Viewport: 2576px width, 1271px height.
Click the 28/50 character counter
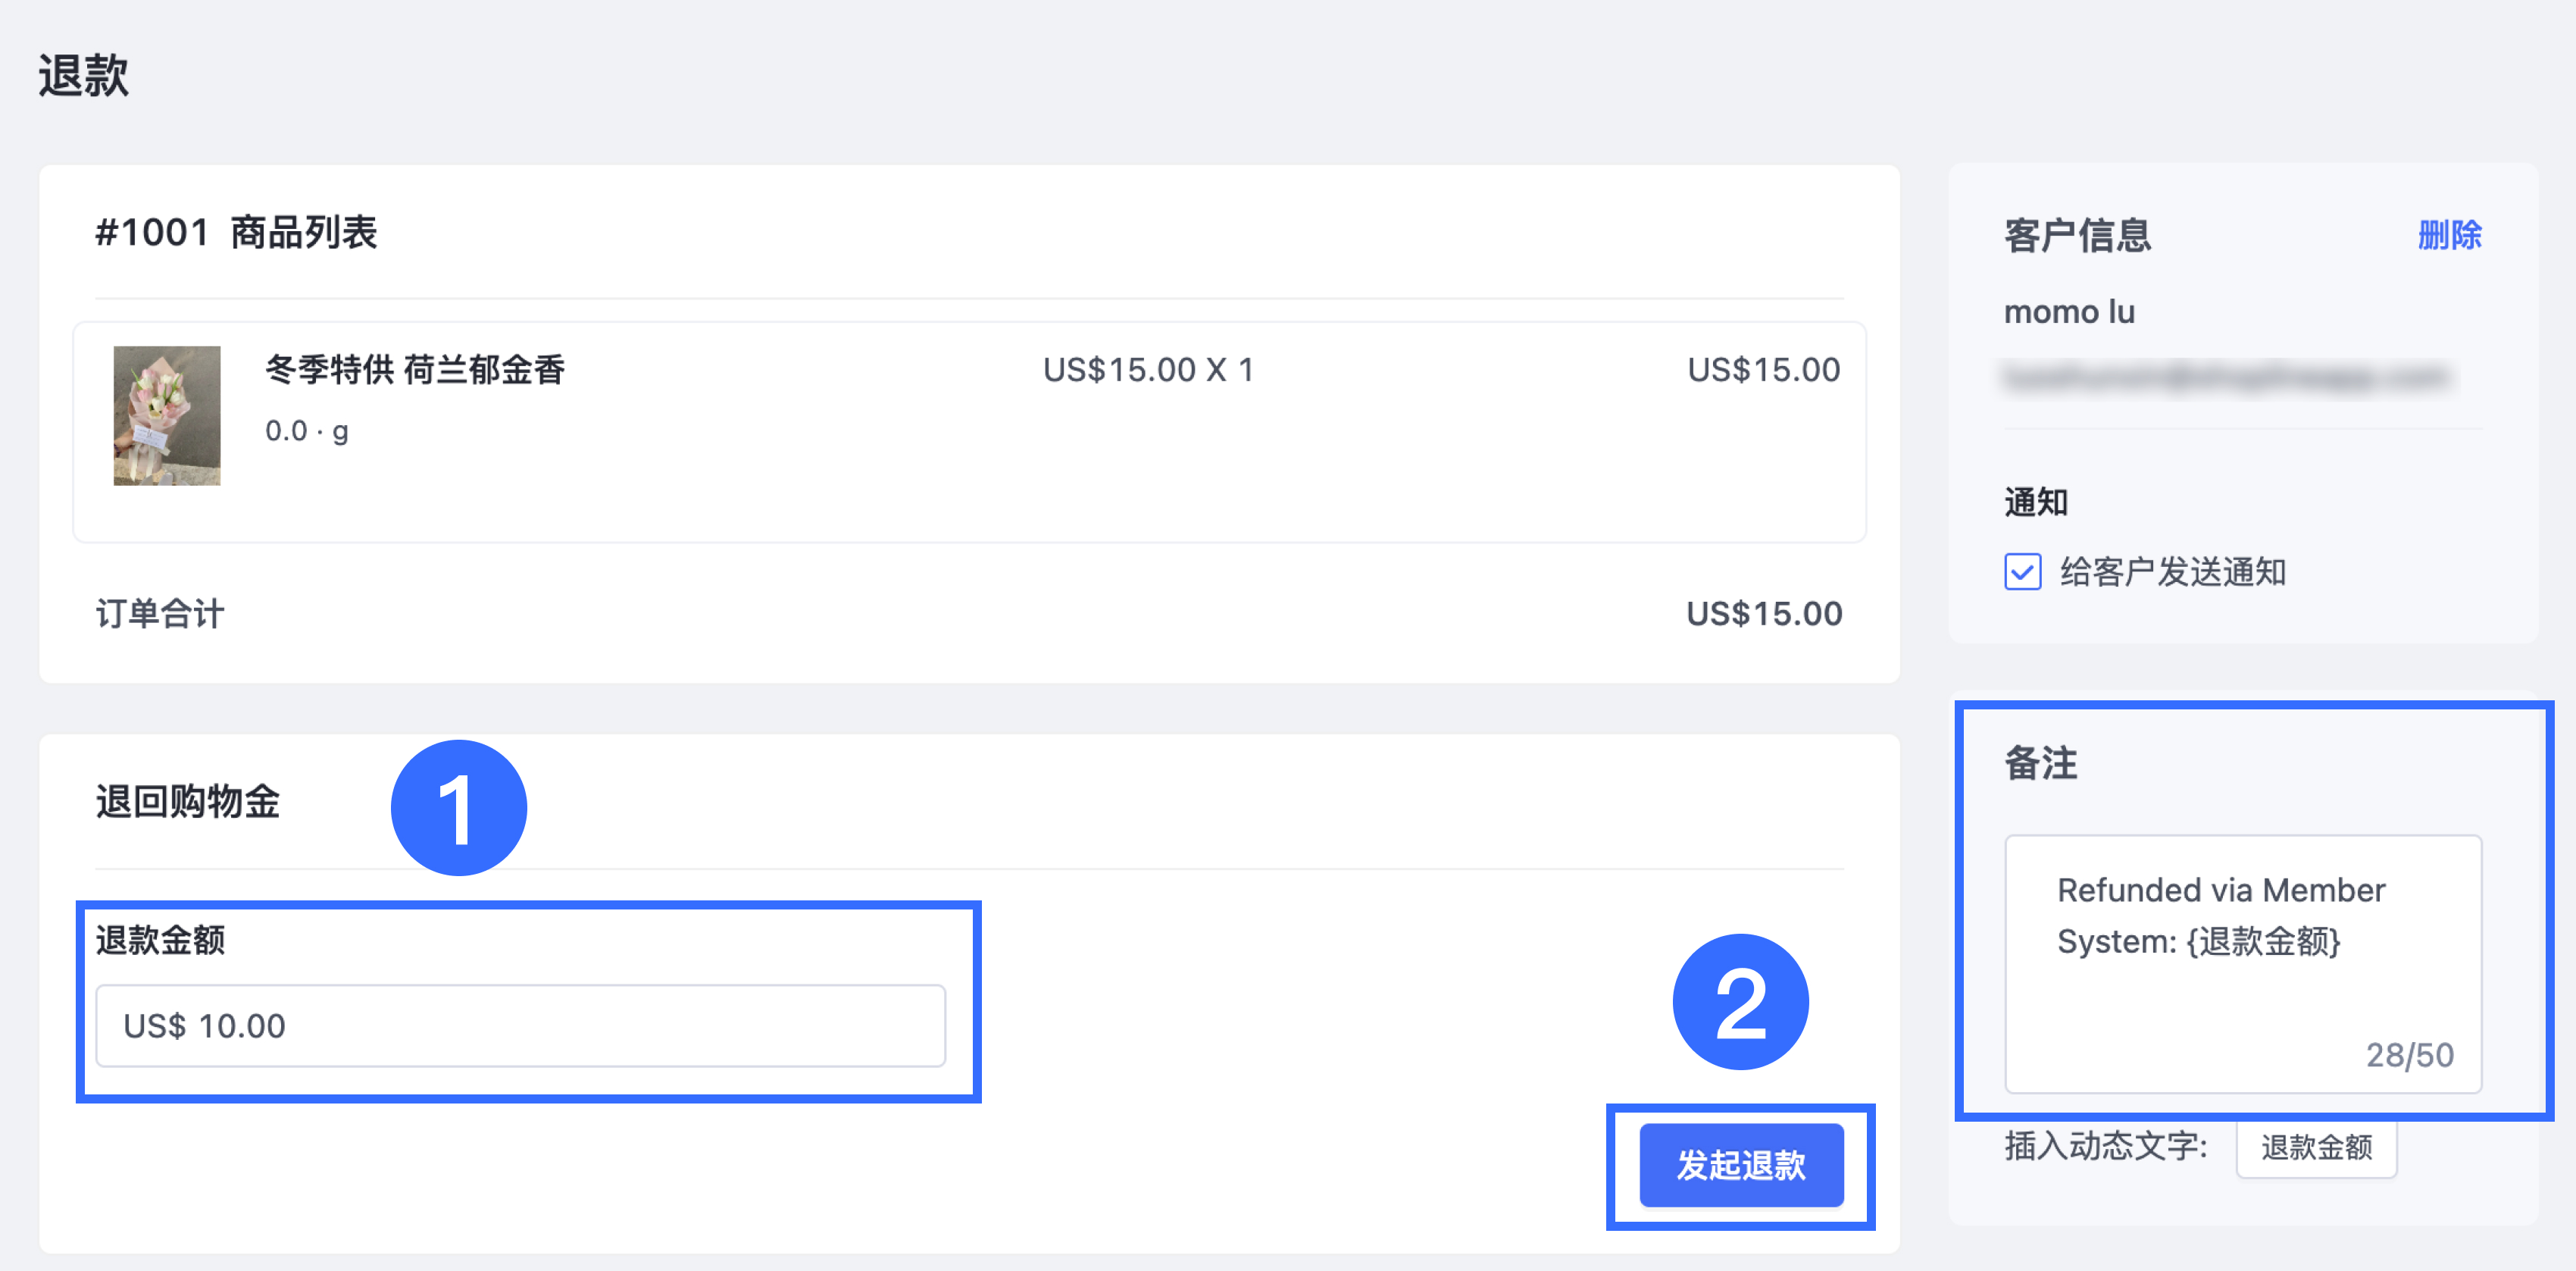pos(2409,1055)
